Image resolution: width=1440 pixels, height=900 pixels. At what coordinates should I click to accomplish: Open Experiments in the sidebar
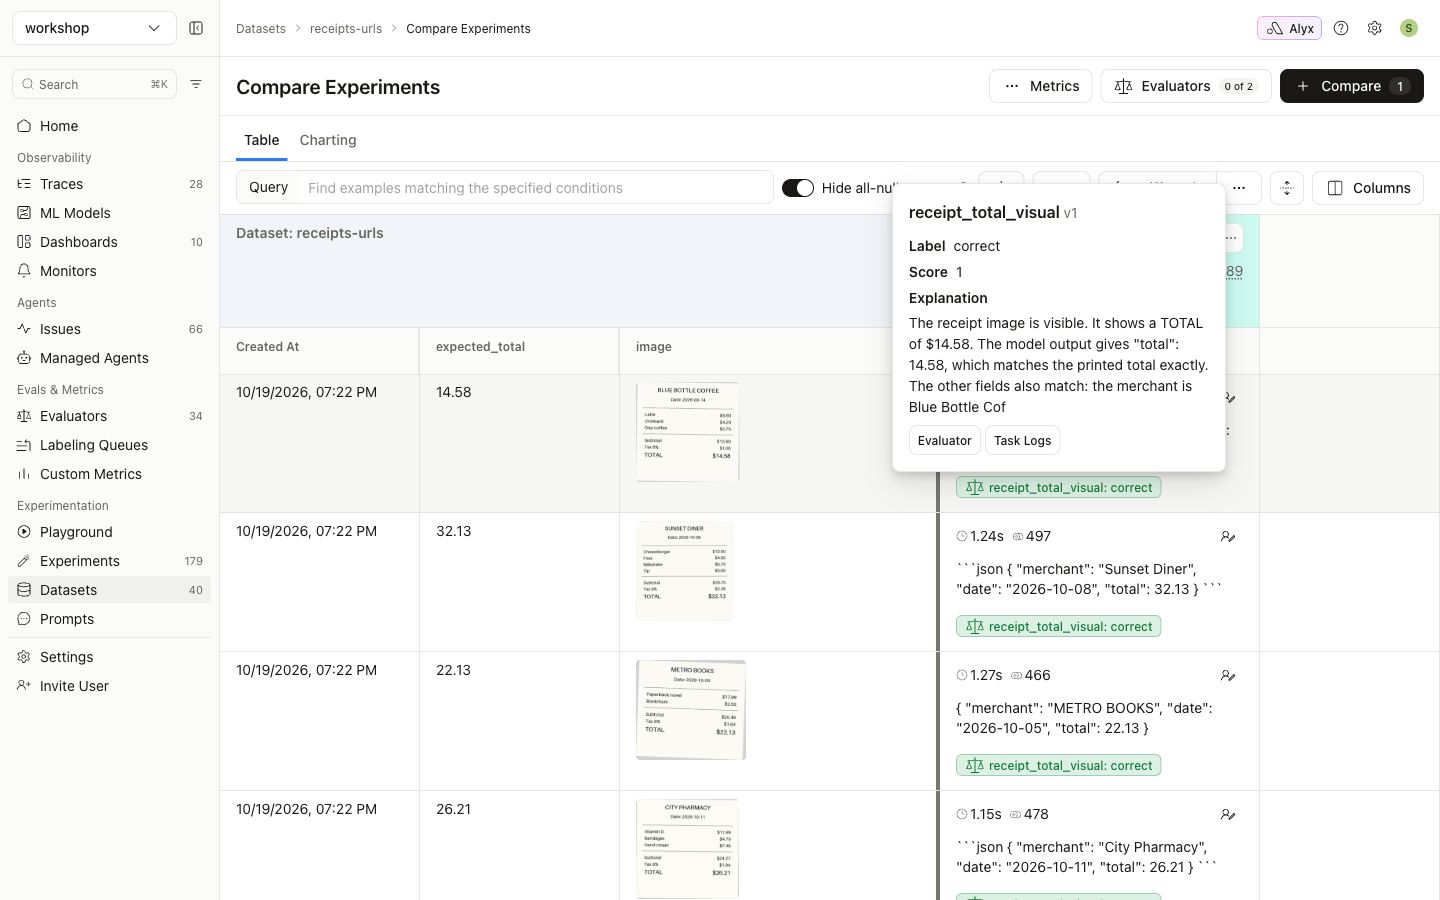110,561
